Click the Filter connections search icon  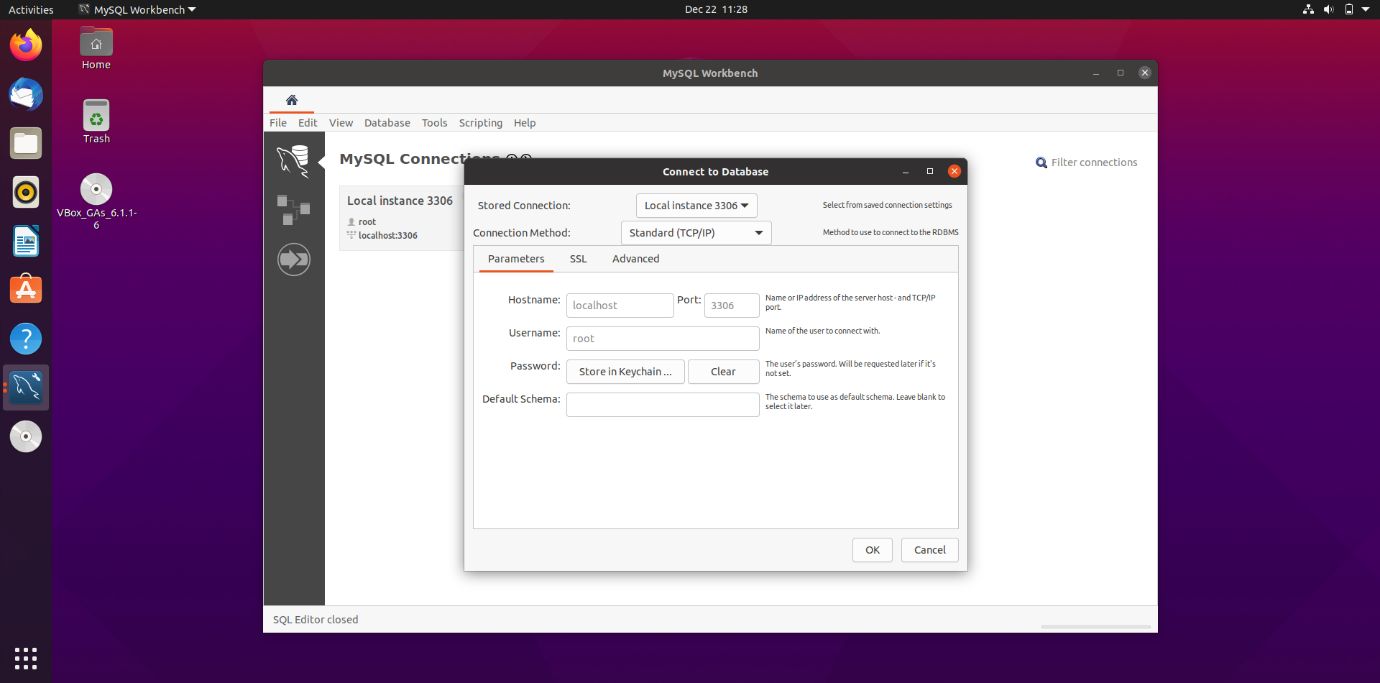[x=1041, y=163]
